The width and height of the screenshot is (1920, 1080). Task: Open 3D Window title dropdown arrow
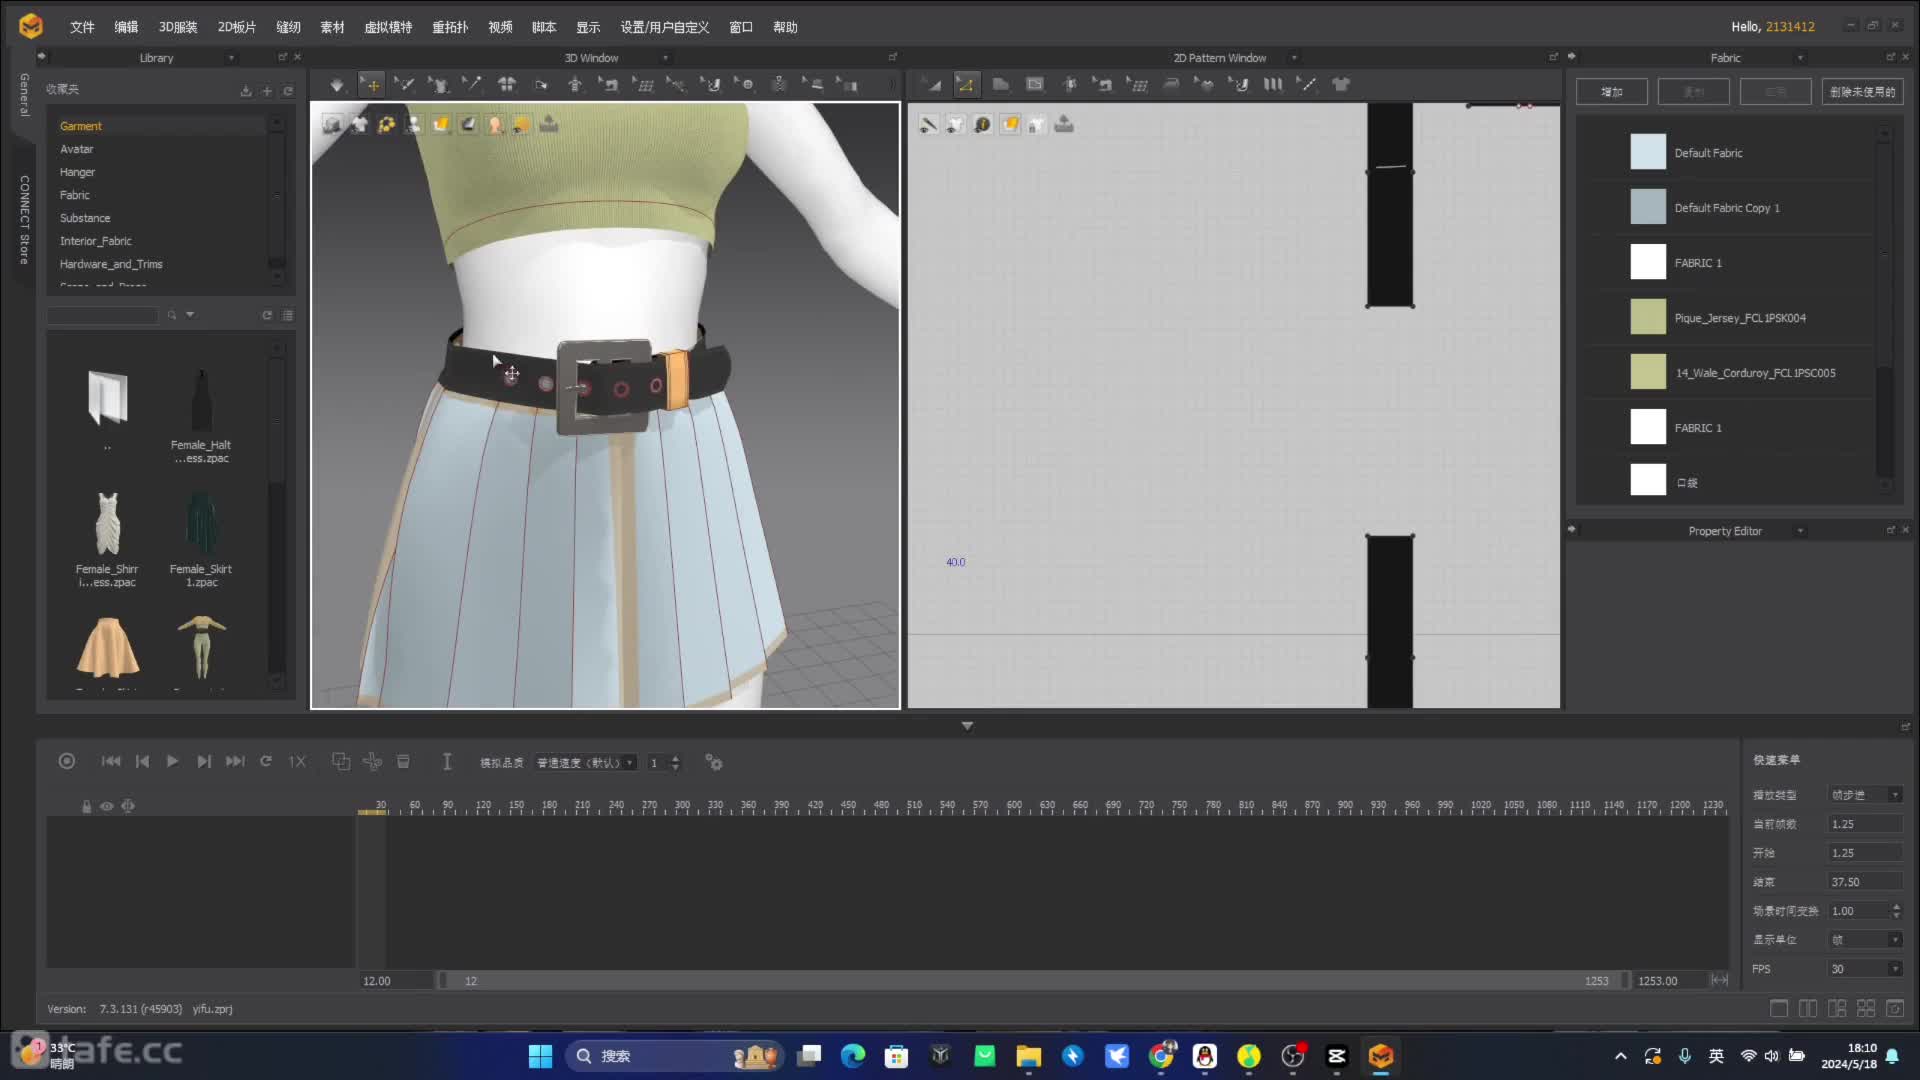point(665,58)
